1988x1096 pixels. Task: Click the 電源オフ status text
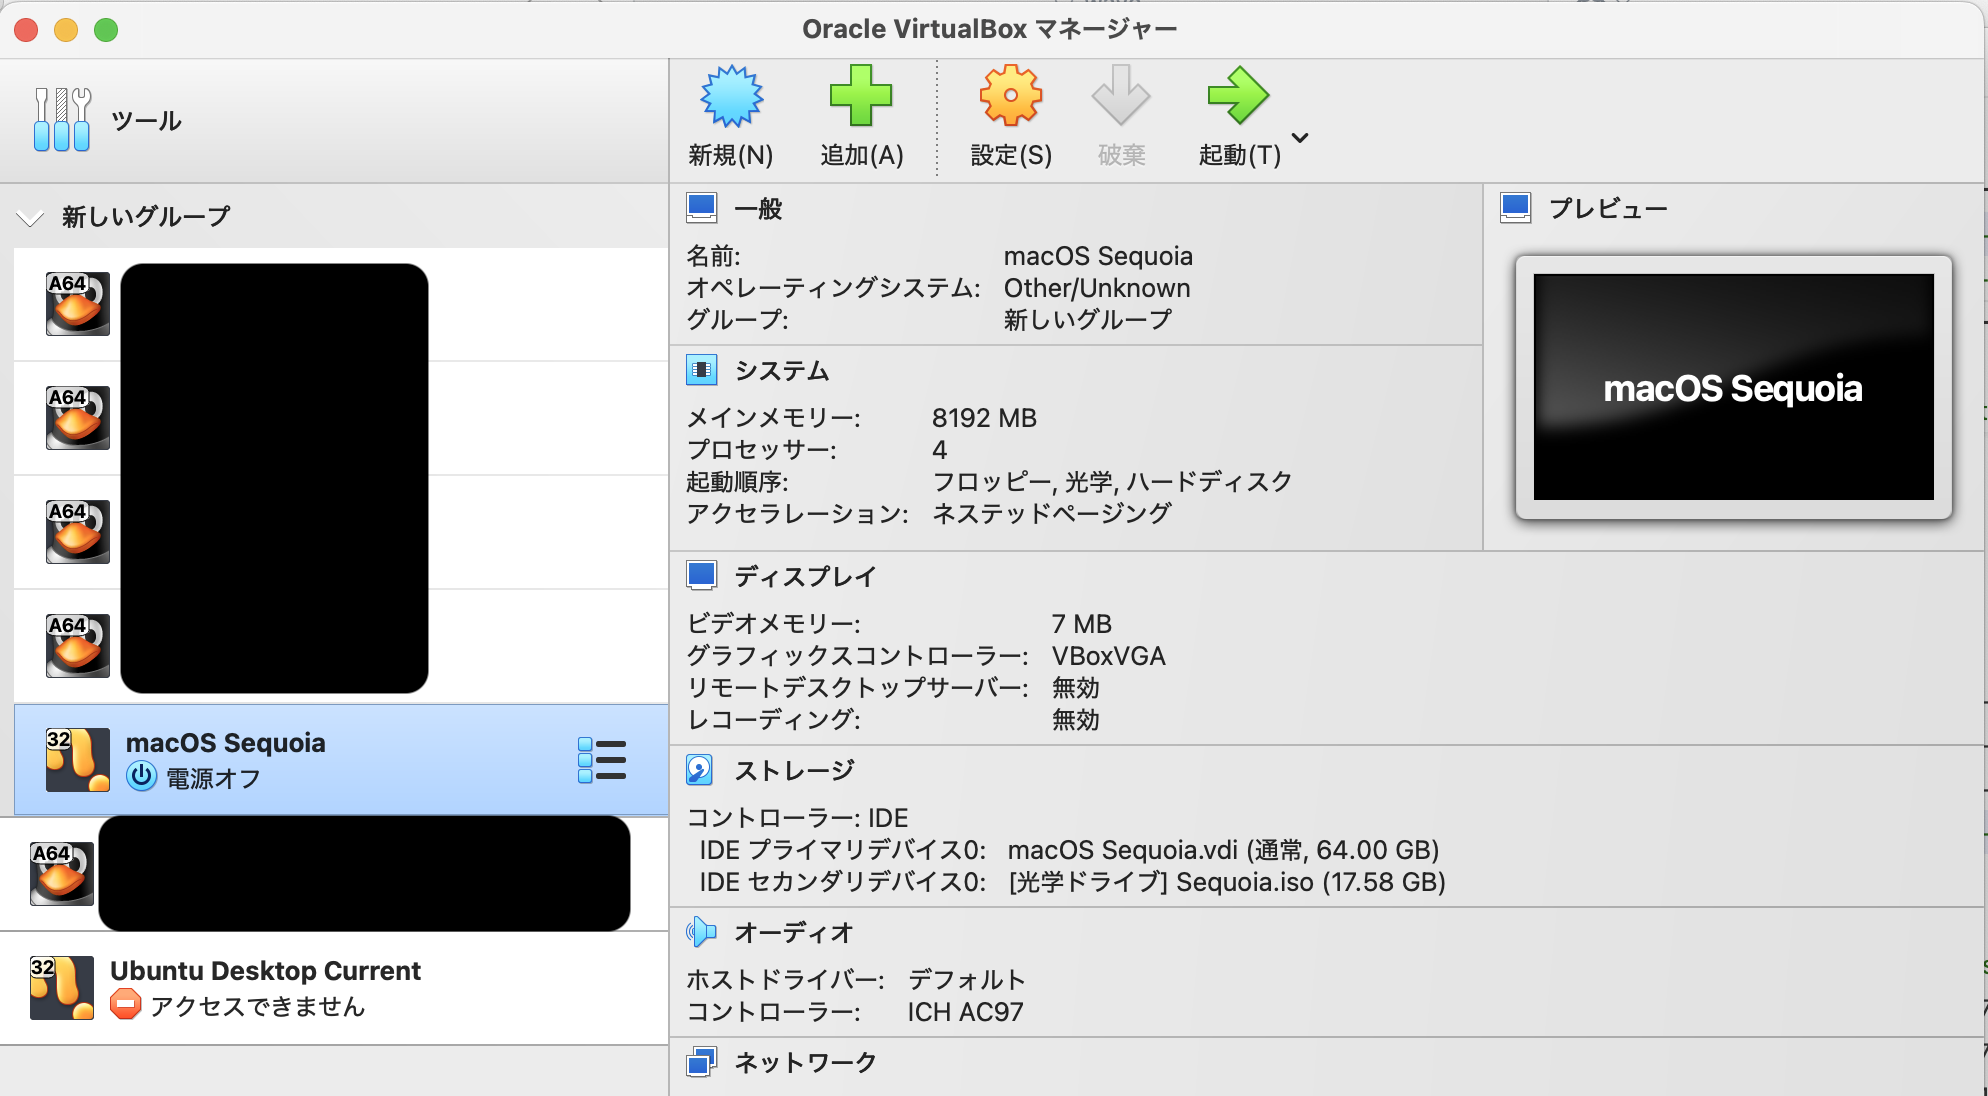(213, 778)
